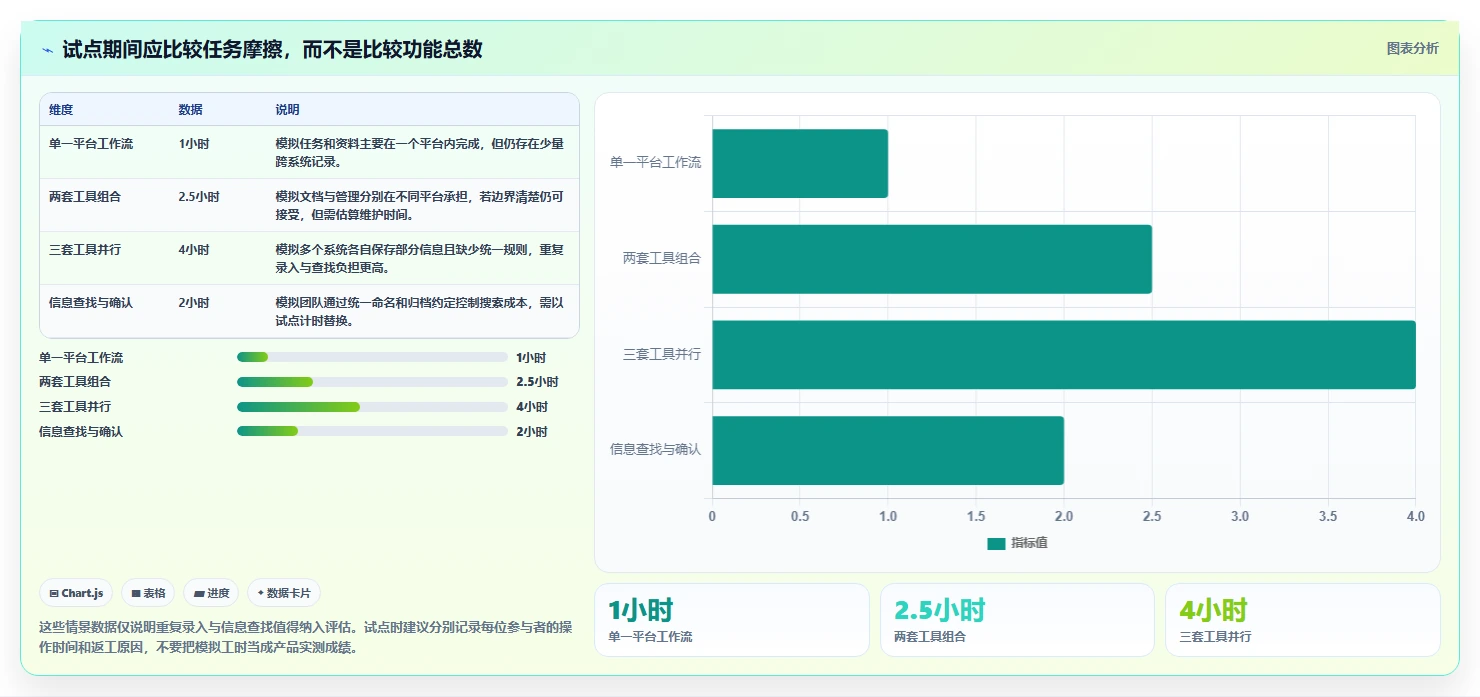Click the 信息查找与确认 progress bar
The image size is (1480, 697).
point(372,431)
